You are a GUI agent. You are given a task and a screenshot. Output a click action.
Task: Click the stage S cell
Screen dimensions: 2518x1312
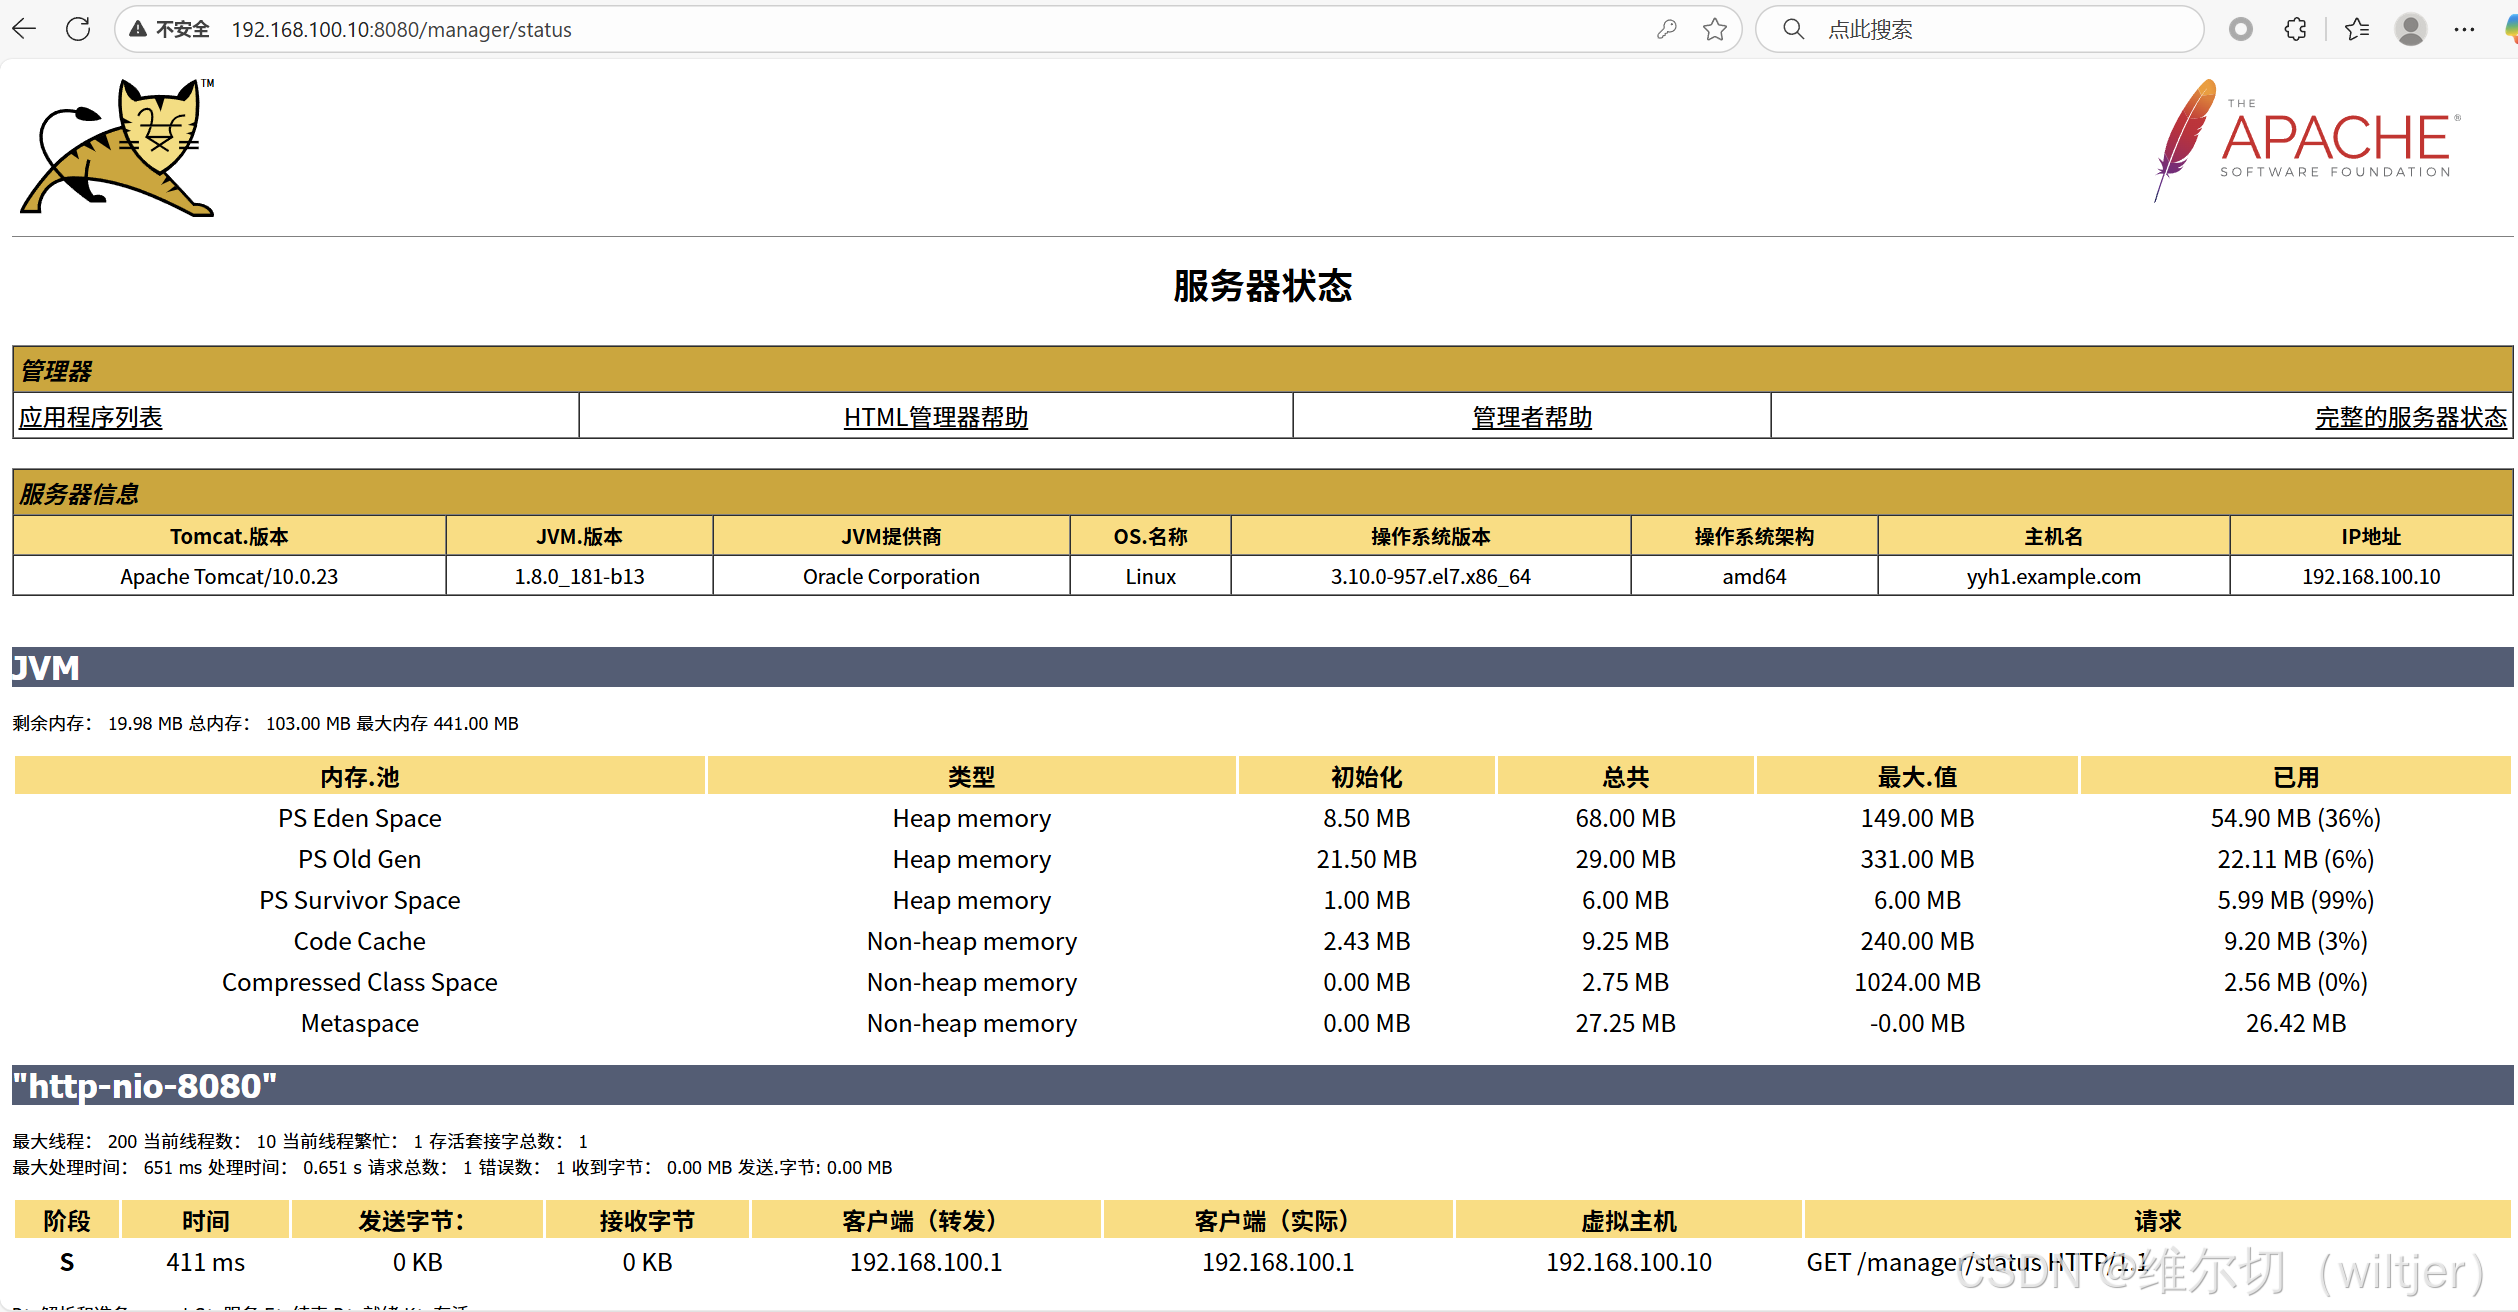coord(67,1262)
